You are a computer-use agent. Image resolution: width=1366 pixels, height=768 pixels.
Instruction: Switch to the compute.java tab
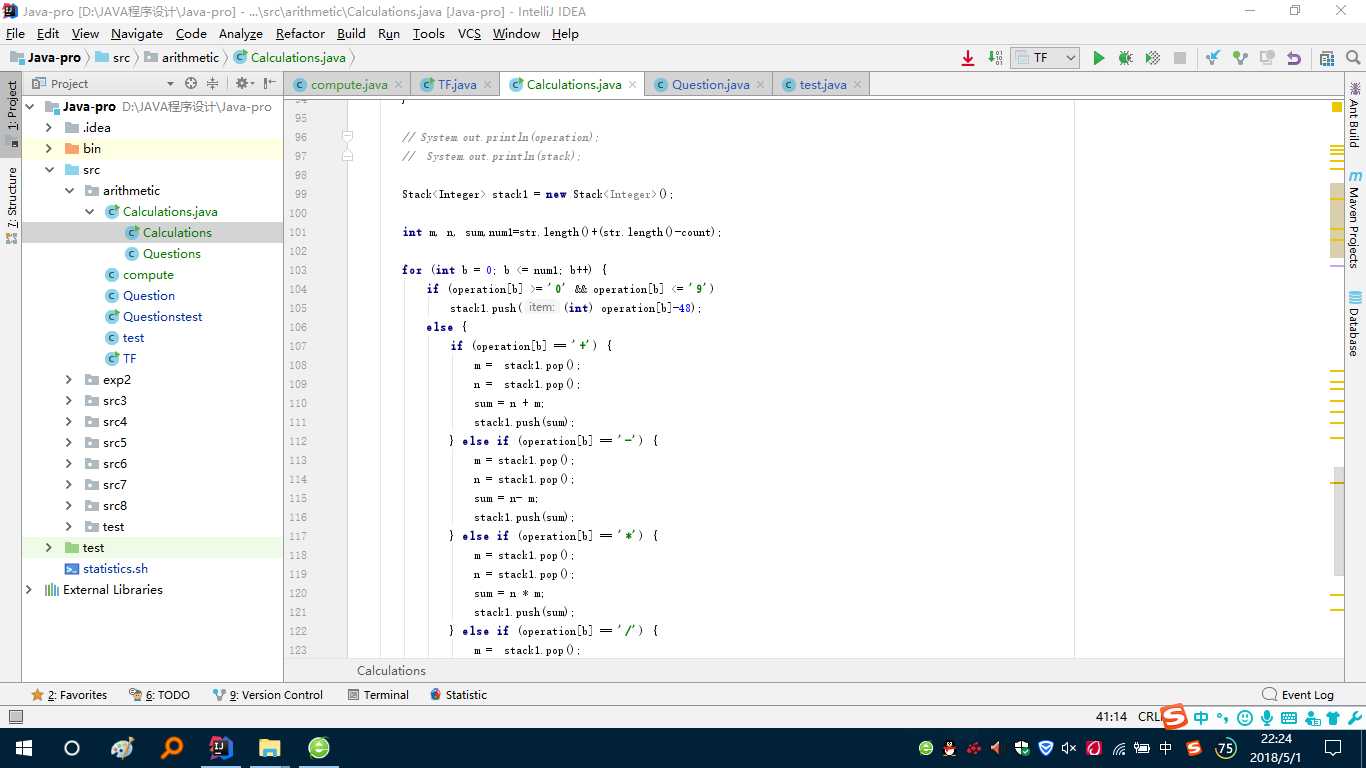(347, 85)
